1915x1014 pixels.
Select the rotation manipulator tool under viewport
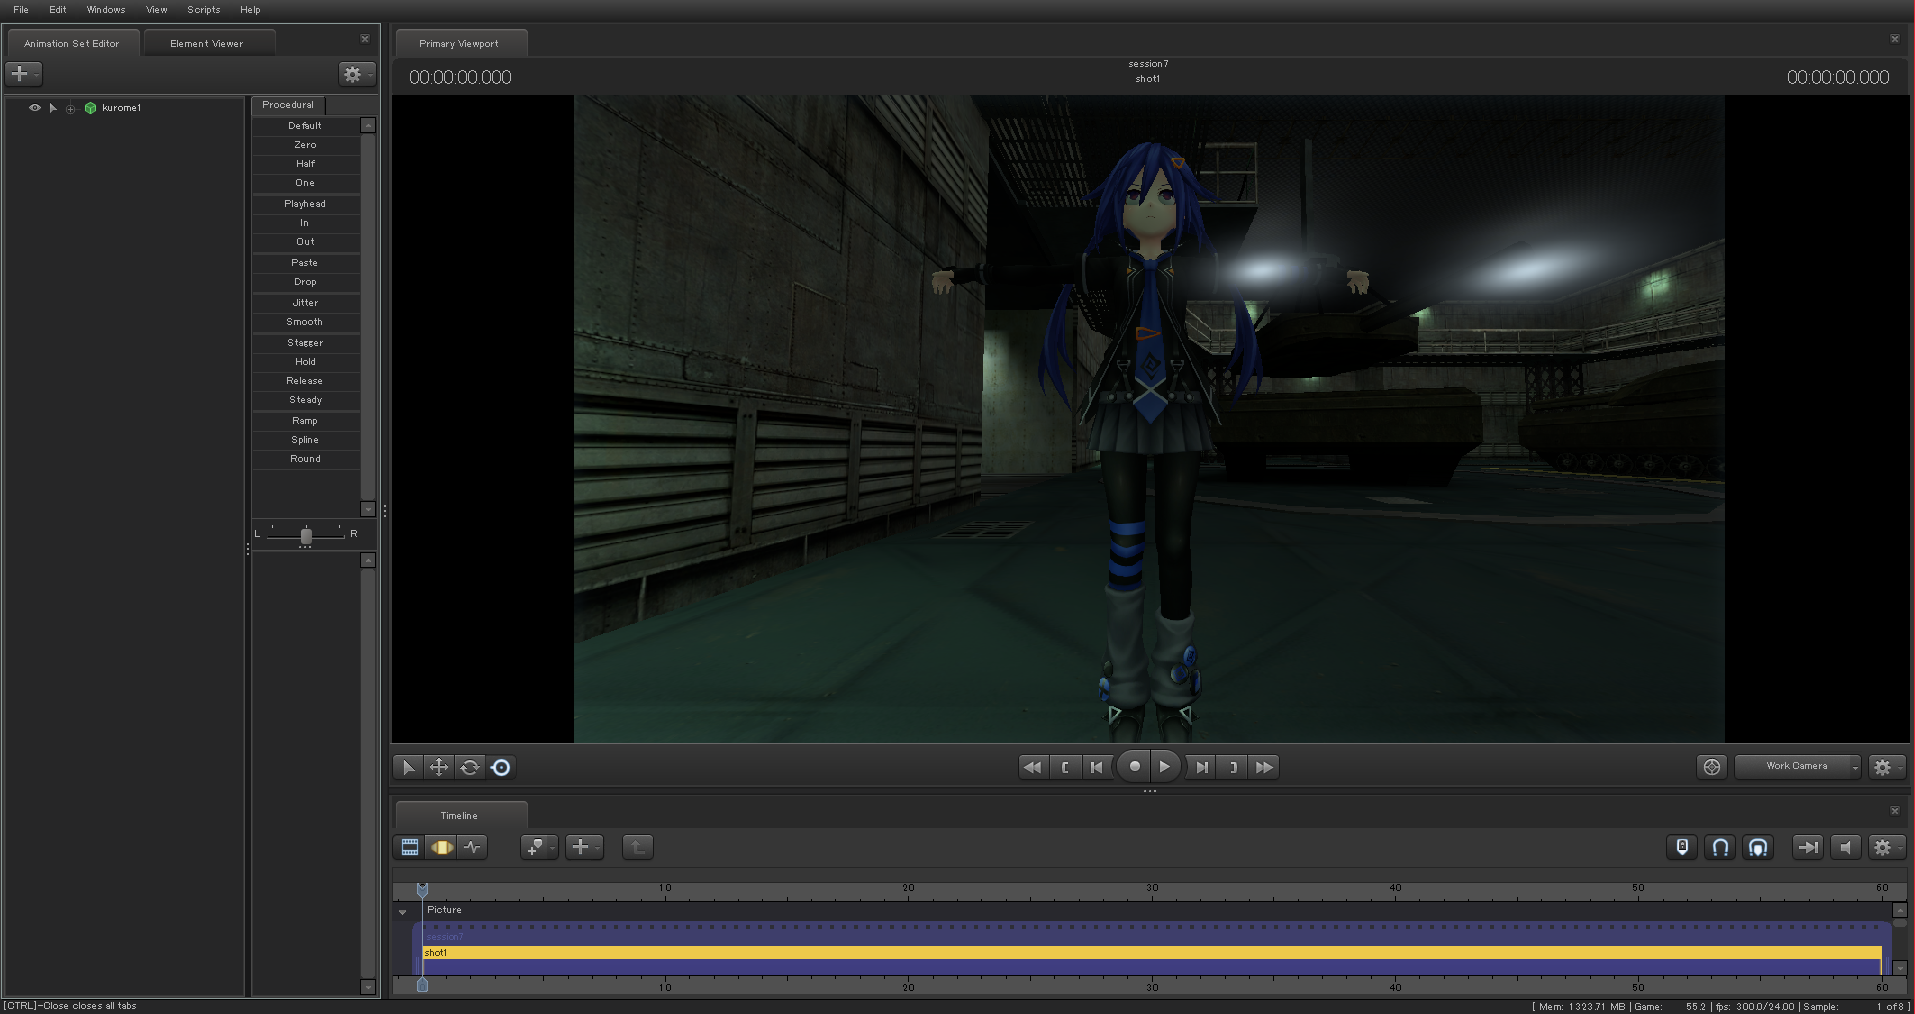tap(470, 767)
